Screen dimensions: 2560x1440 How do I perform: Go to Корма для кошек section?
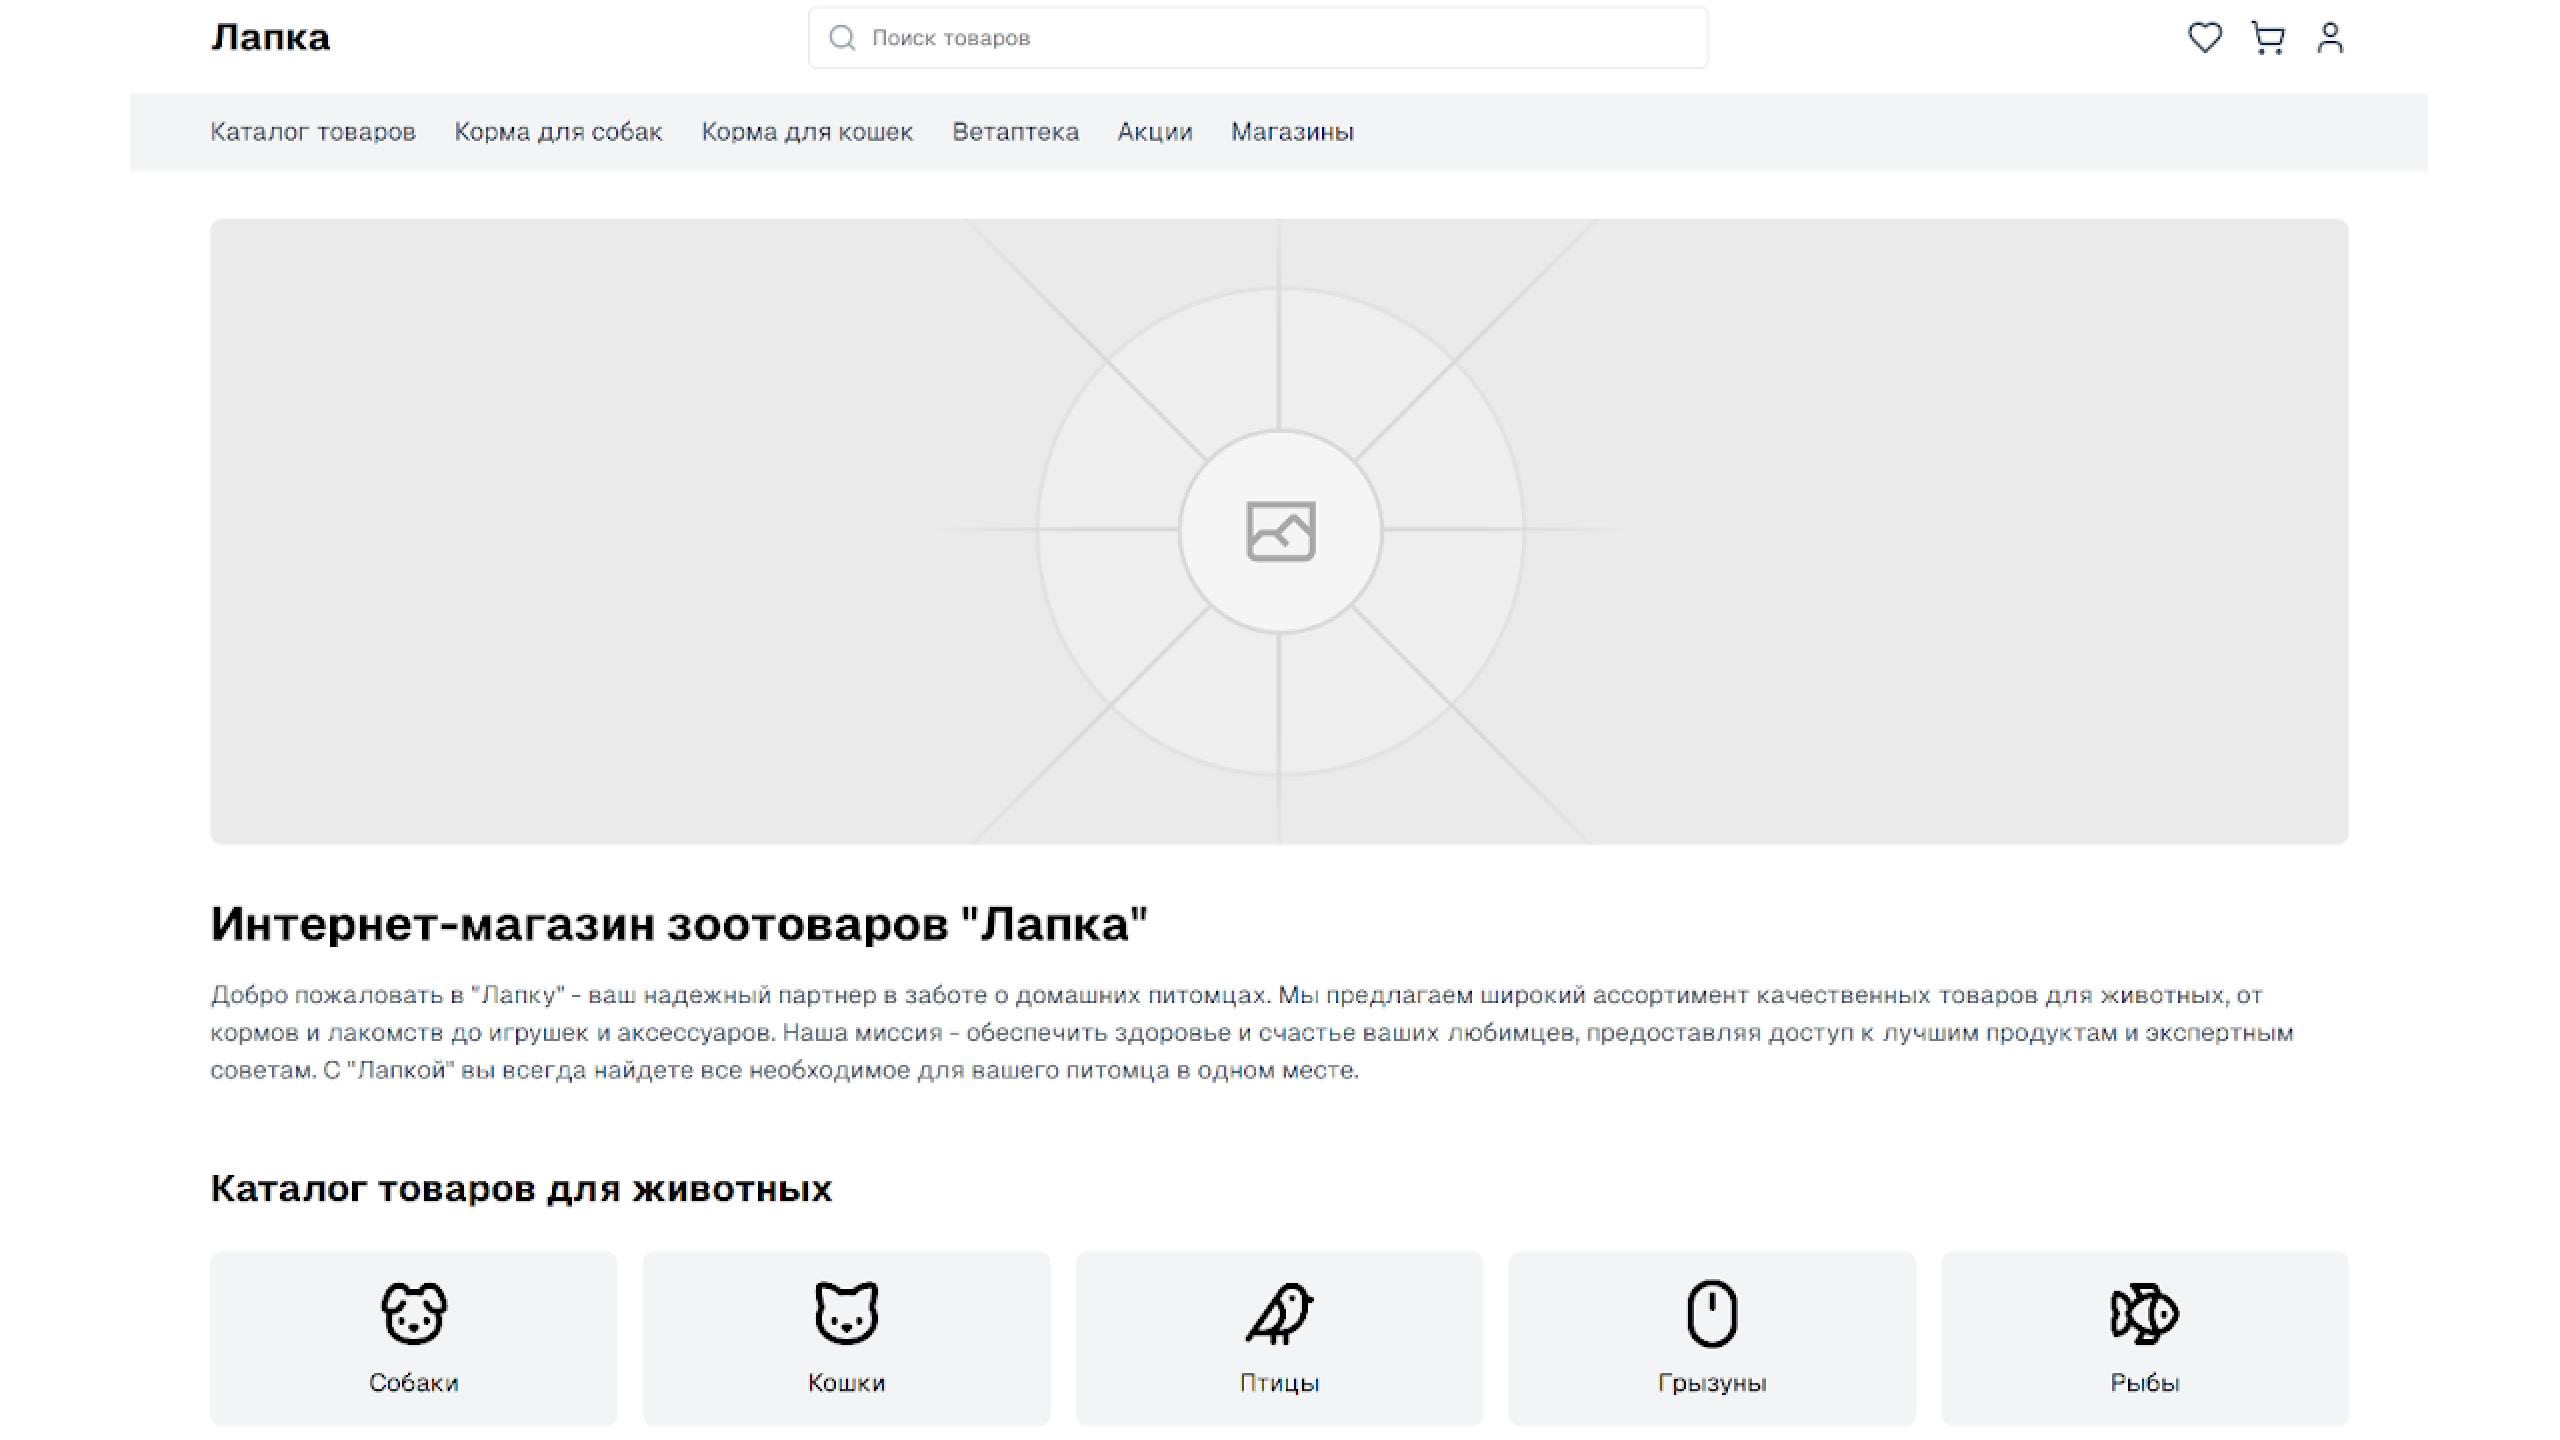click(x=807, y=132)
